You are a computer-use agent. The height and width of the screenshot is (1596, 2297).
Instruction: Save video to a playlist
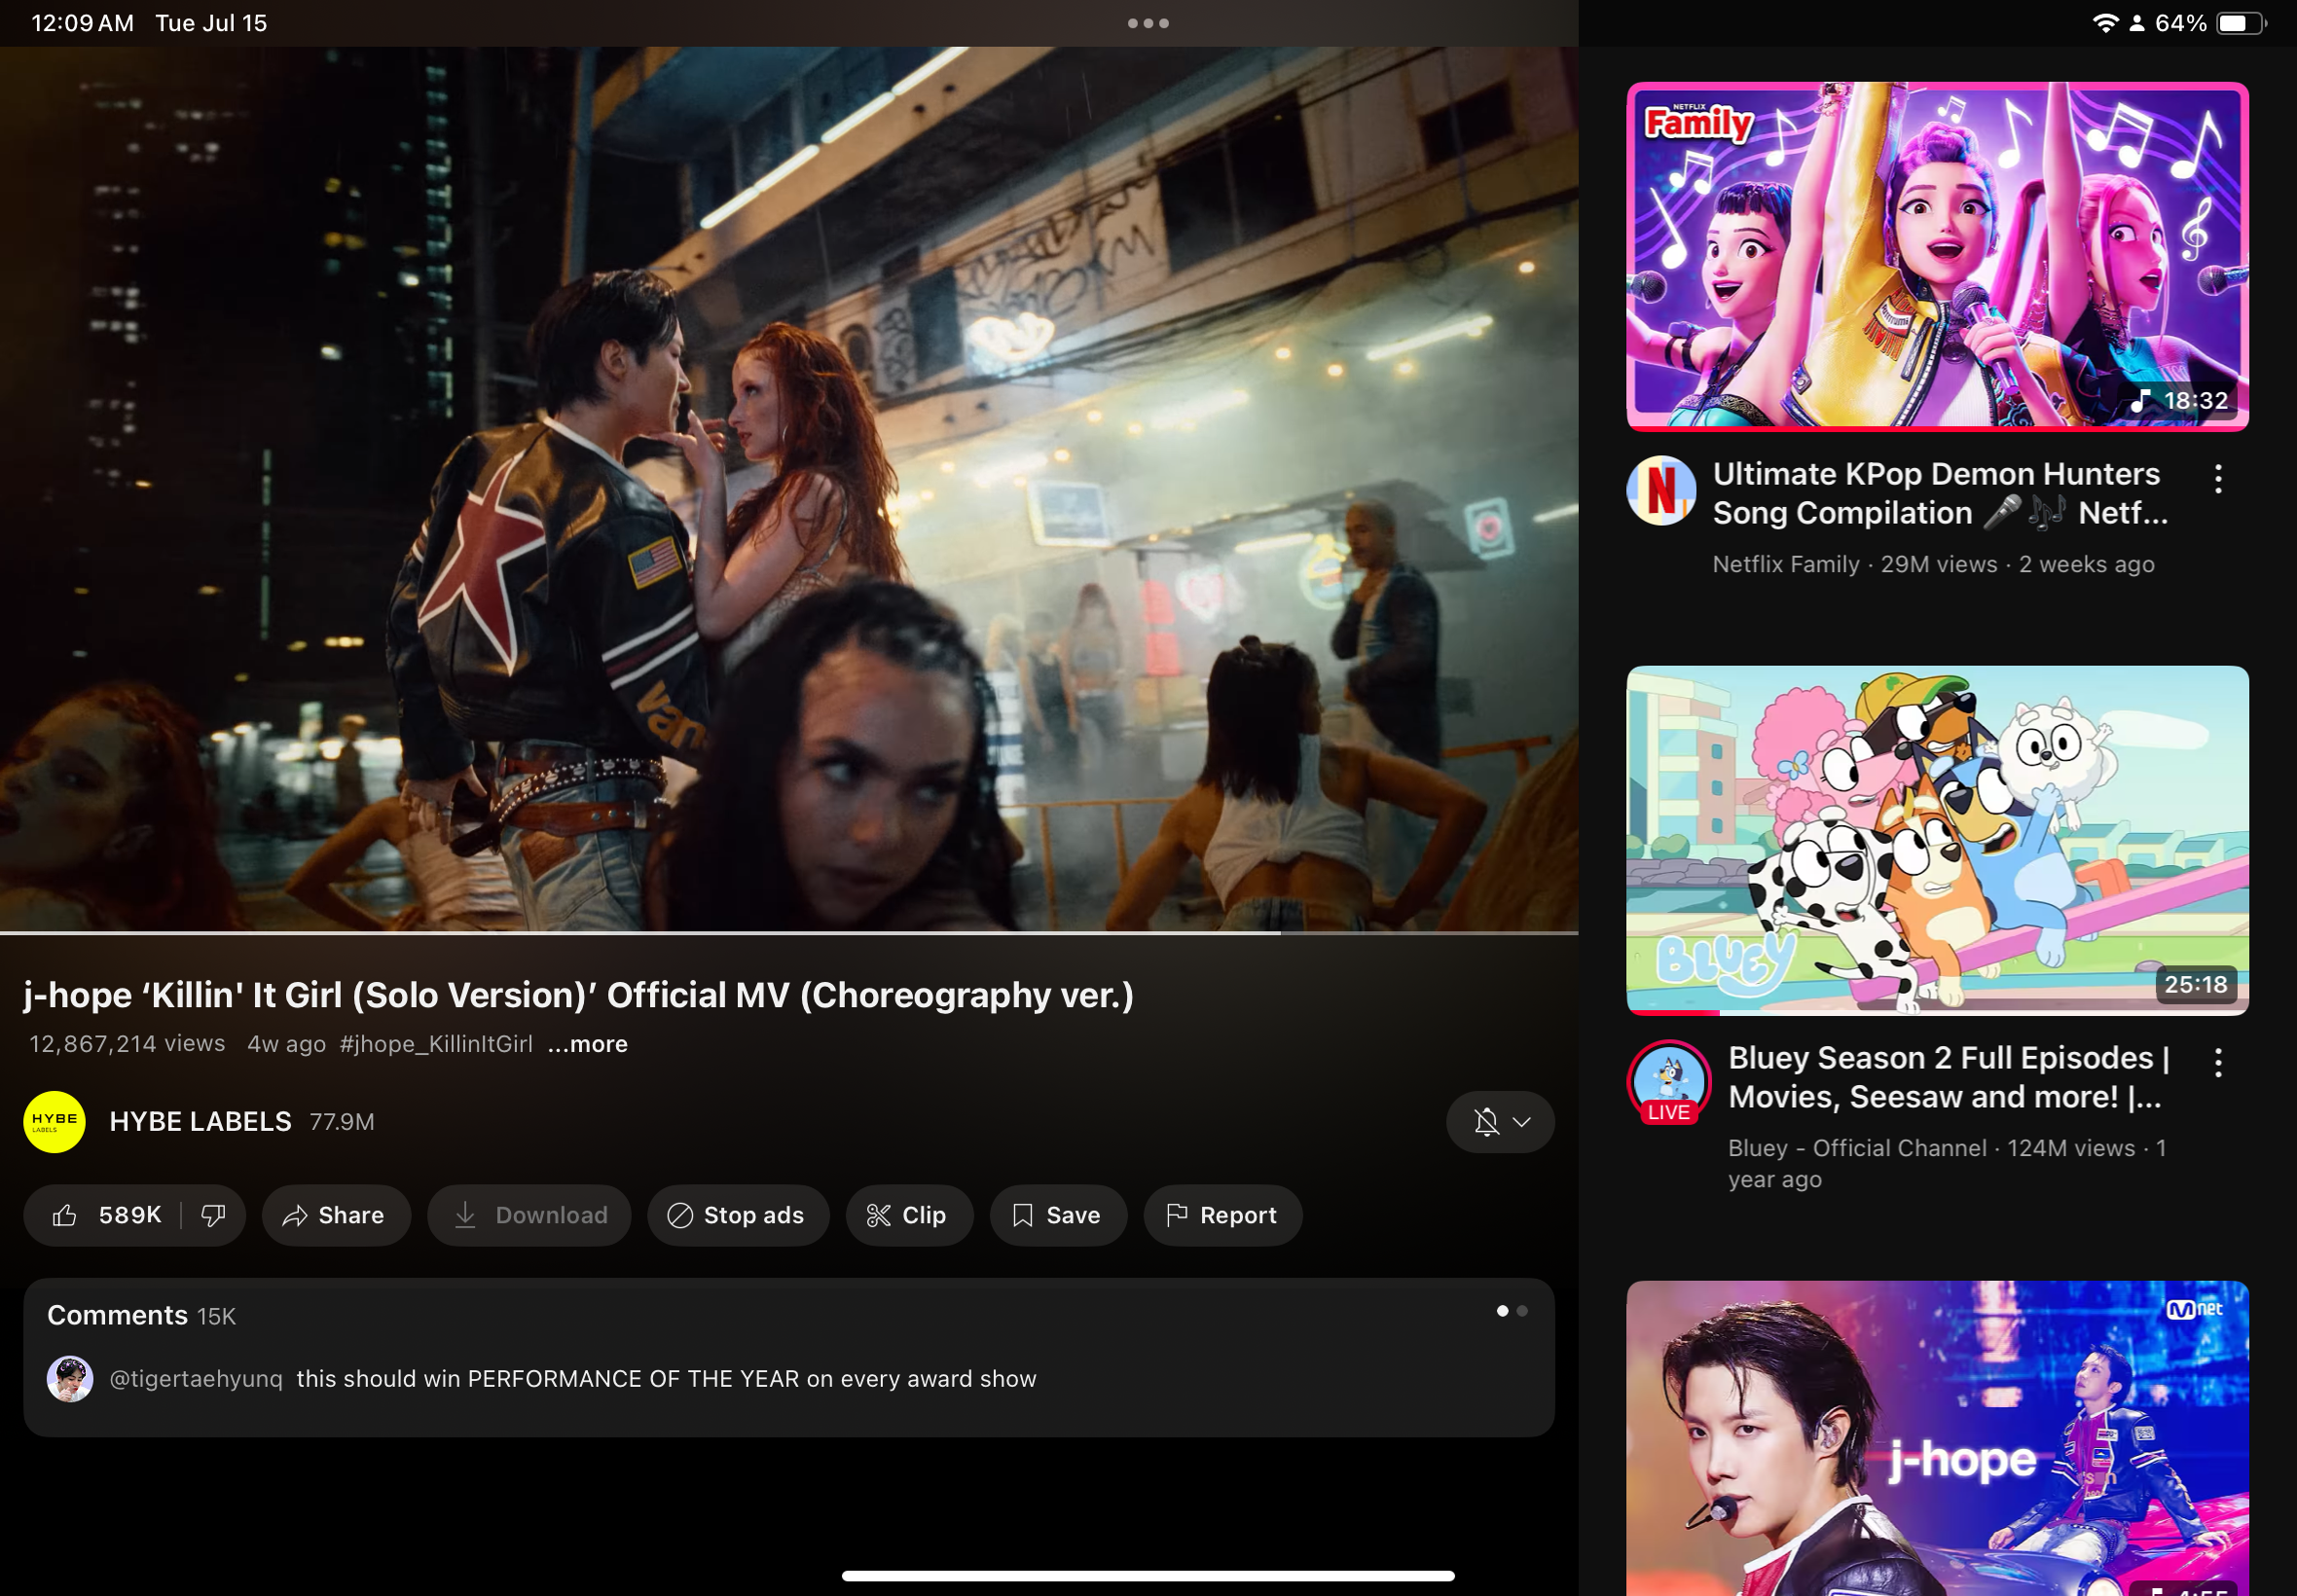pos(1057,1215)
